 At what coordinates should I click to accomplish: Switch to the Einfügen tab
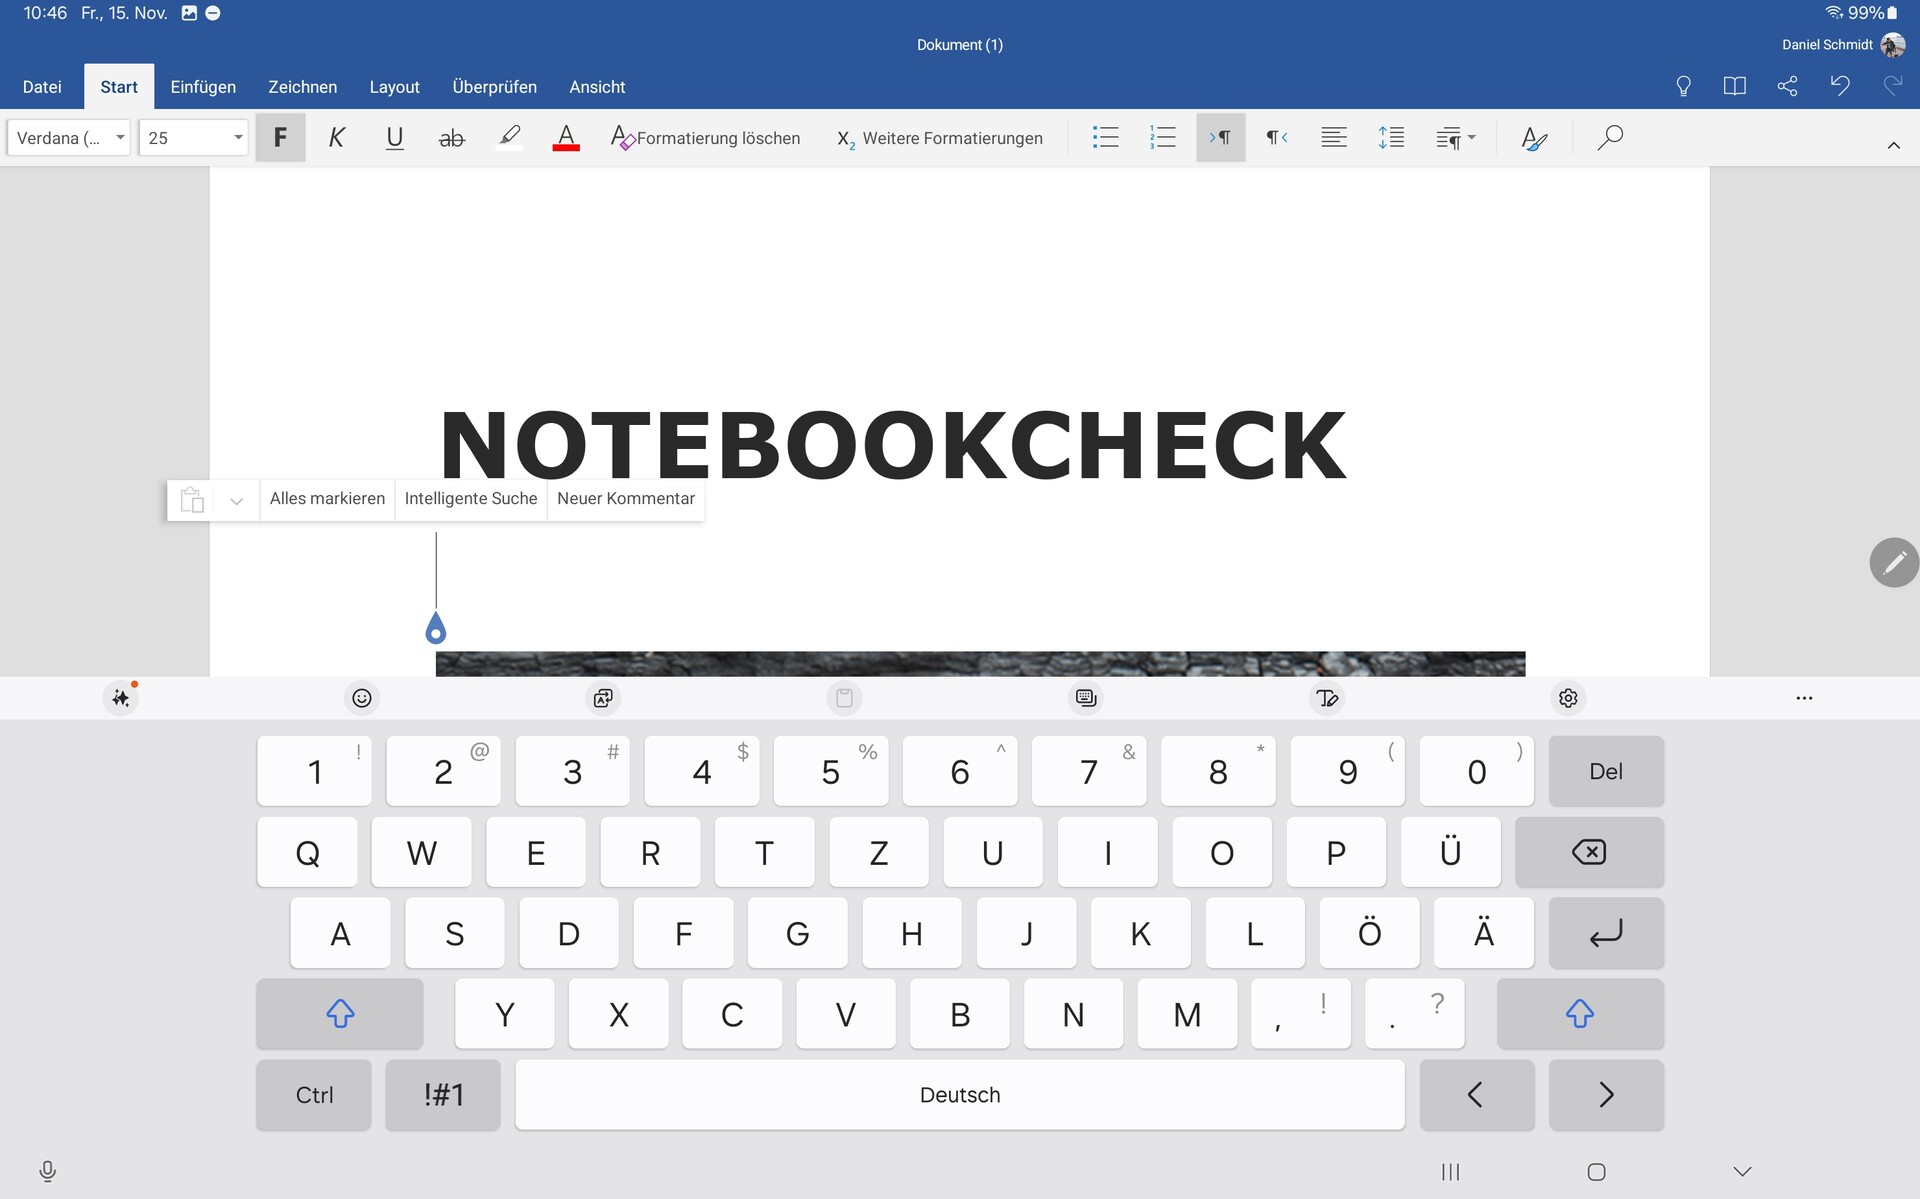pyautogui.click(x=203, y=87)
